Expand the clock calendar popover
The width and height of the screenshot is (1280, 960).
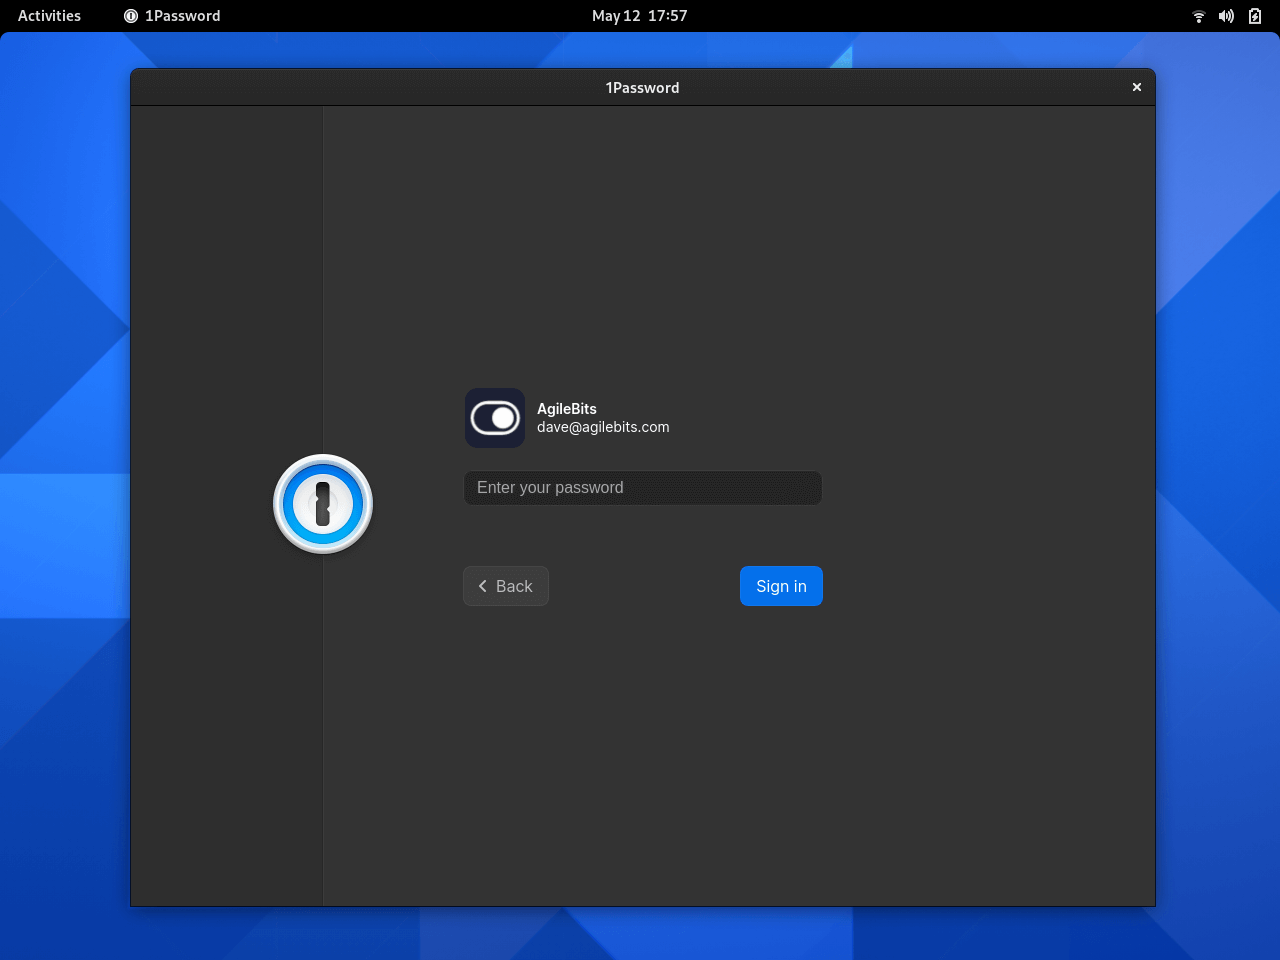640,16
